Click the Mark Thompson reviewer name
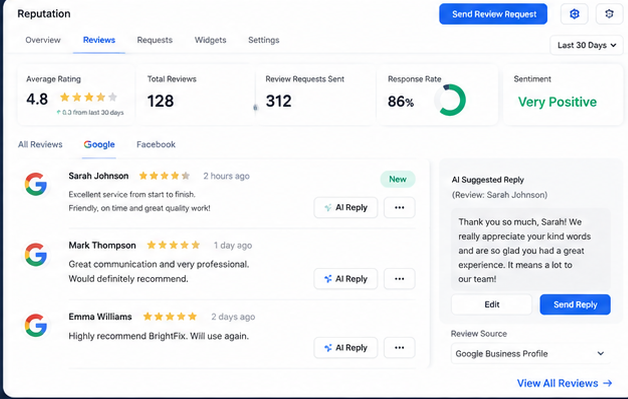 point(102,245)
